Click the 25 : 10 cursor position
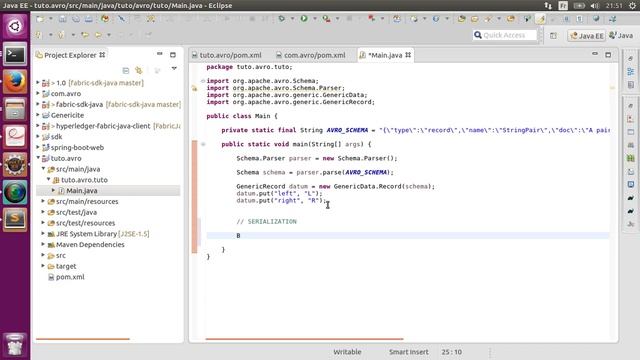This screenshot has height=360, width=640. [451, 352]
